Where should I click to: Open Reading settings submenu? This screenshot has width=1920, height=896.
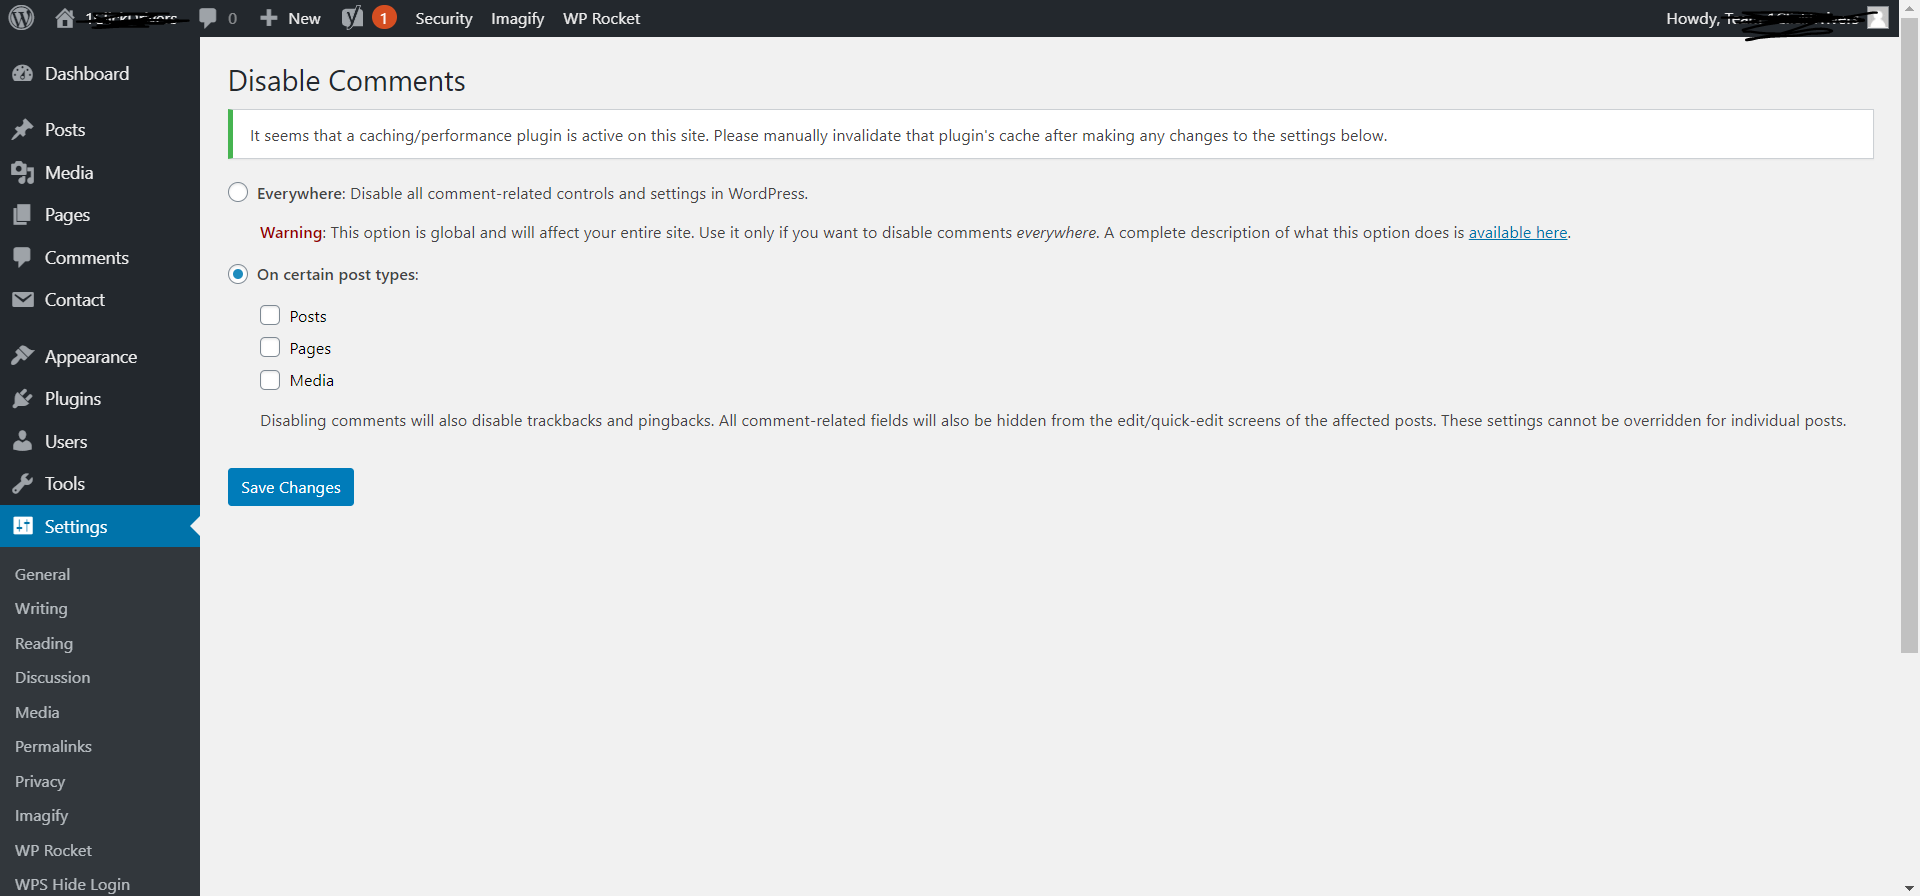44,644
